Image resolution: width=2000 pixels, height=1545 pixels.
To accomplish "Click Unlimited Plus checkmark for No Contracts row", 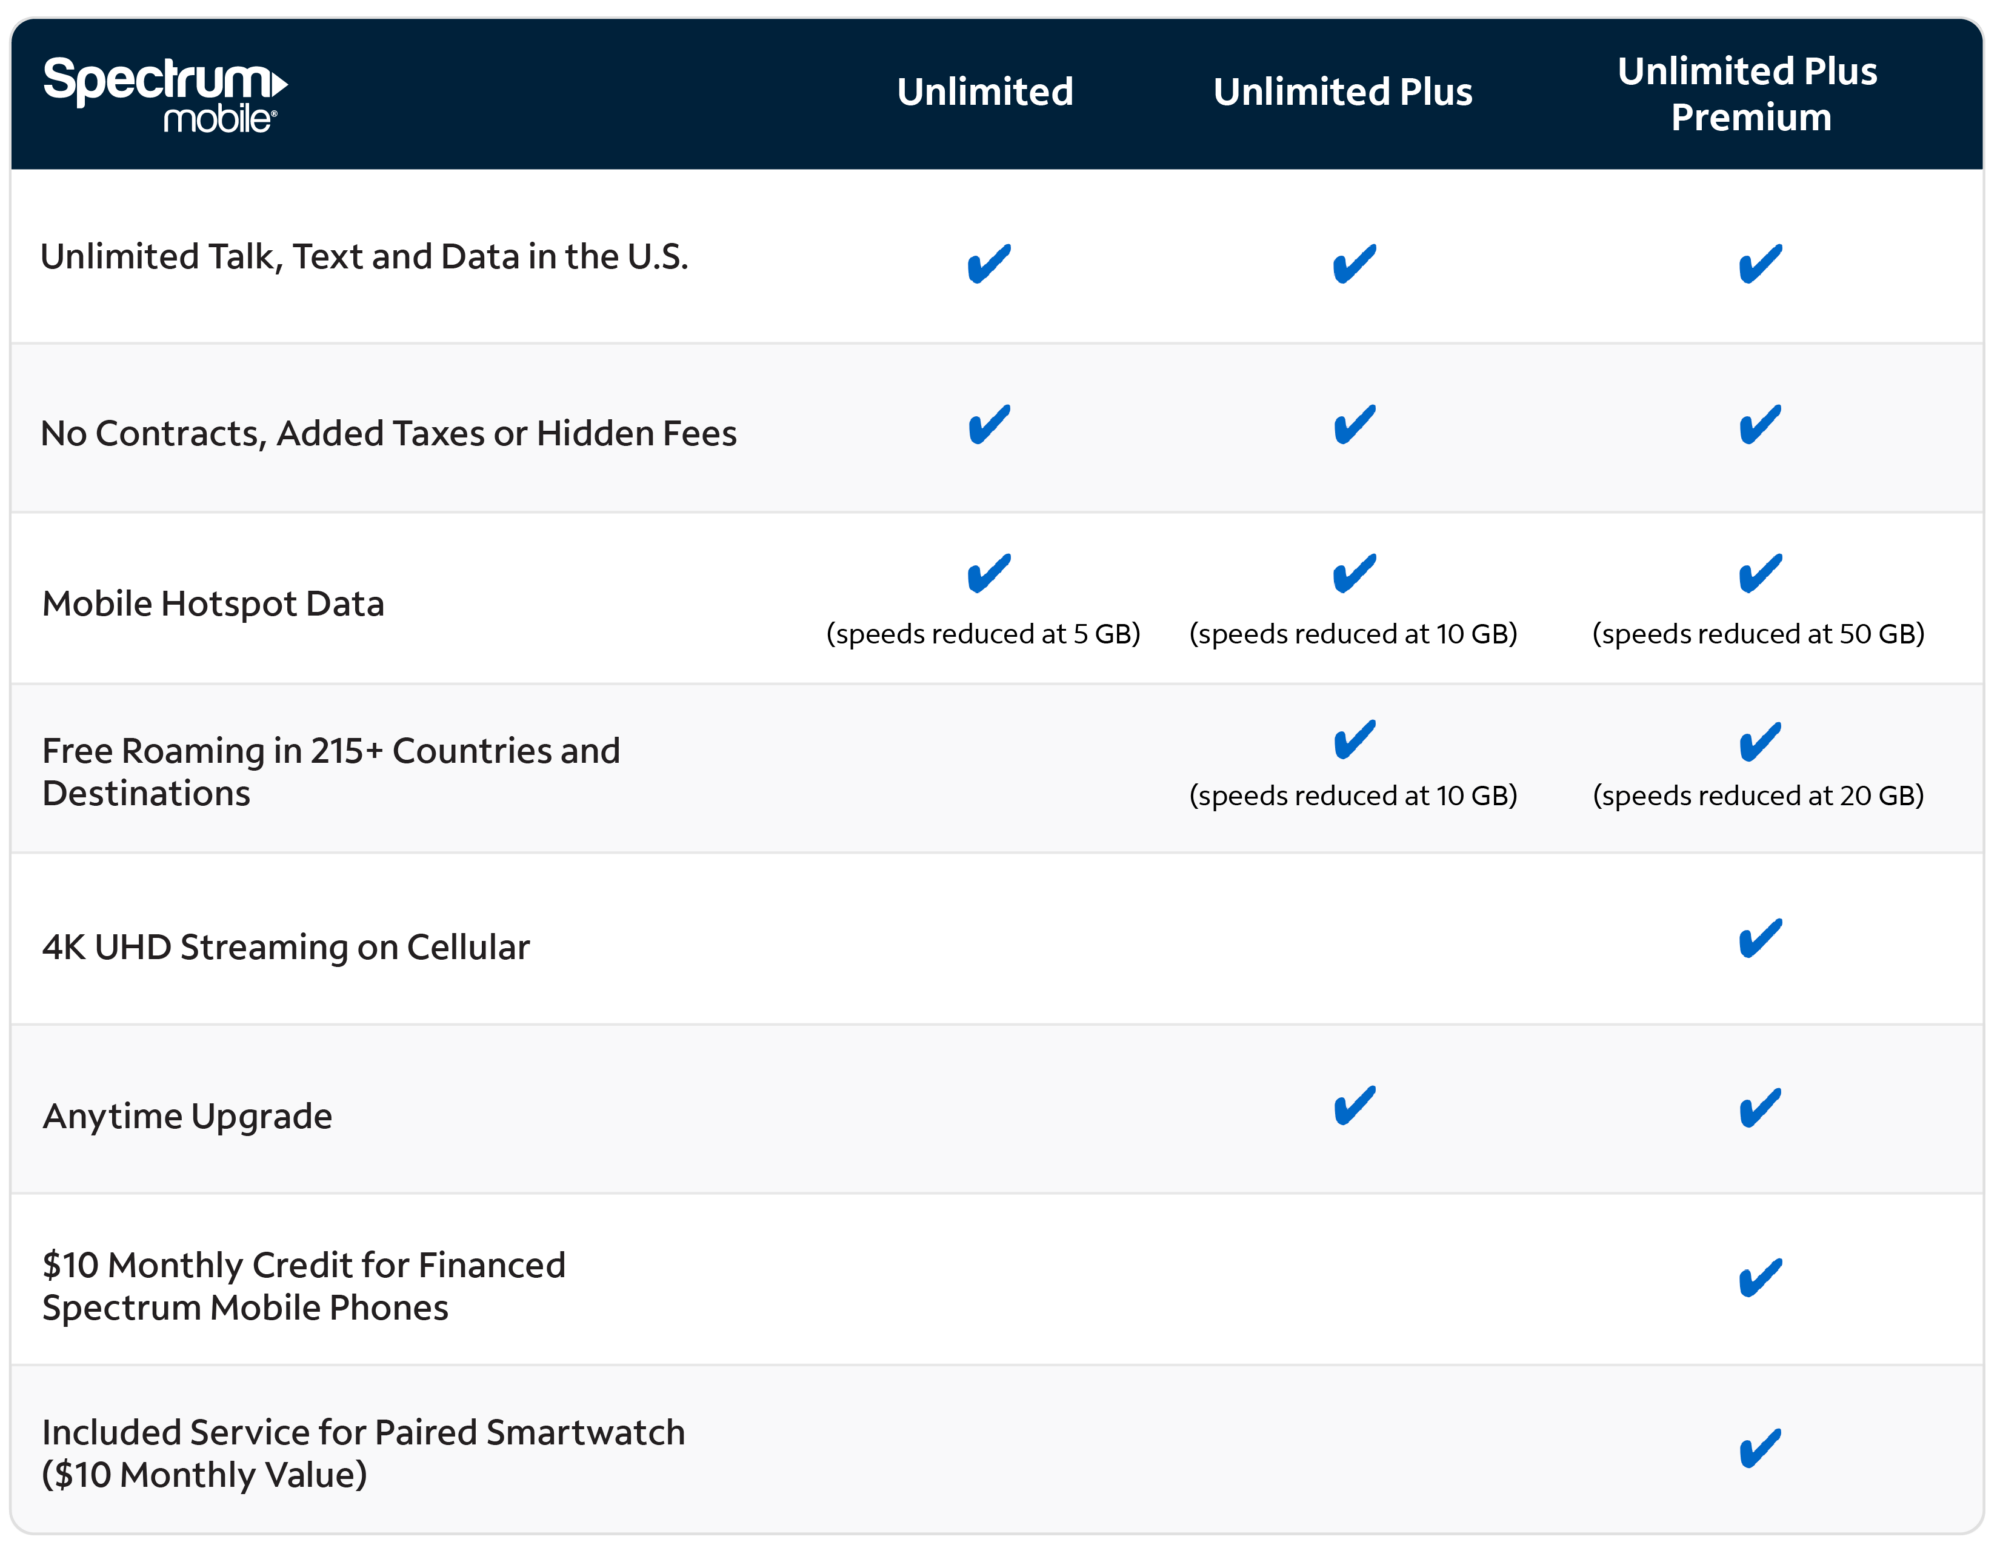I will [x=1354, y=425].
